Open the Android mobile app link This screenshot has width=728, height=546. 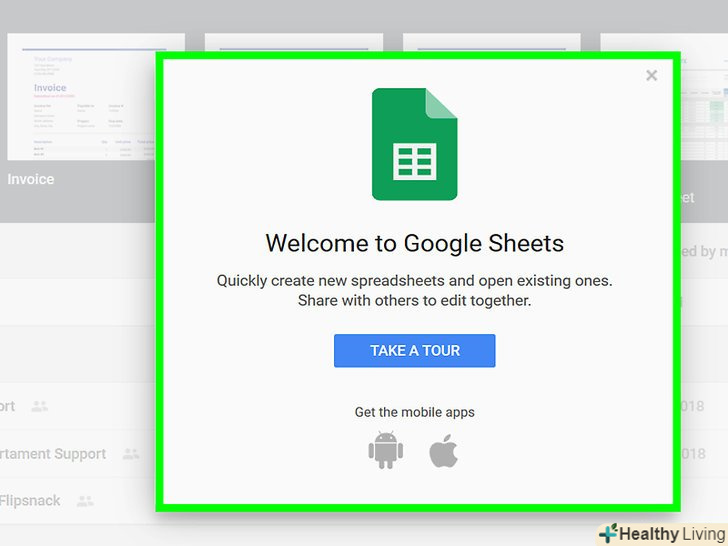tap(385, 450)
